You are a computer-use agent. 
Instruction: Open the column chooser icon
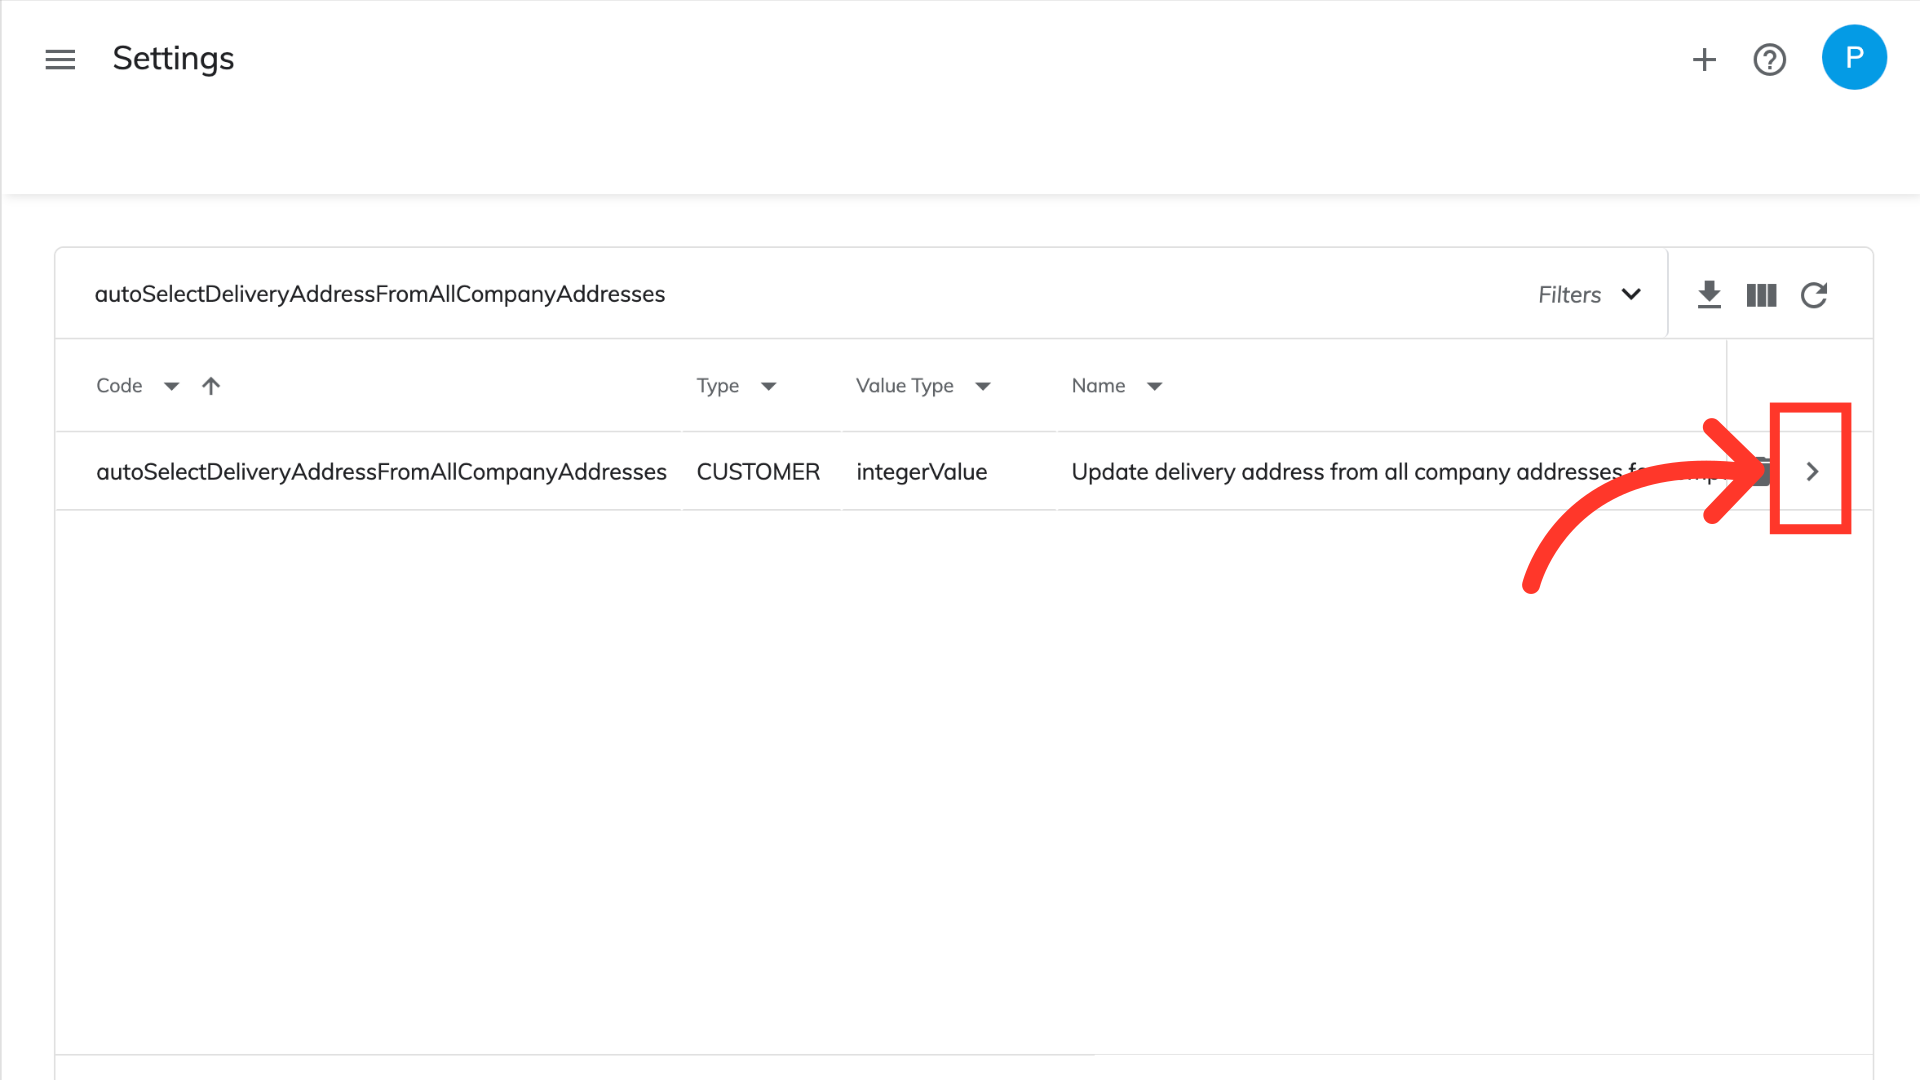coord(1761,295)
